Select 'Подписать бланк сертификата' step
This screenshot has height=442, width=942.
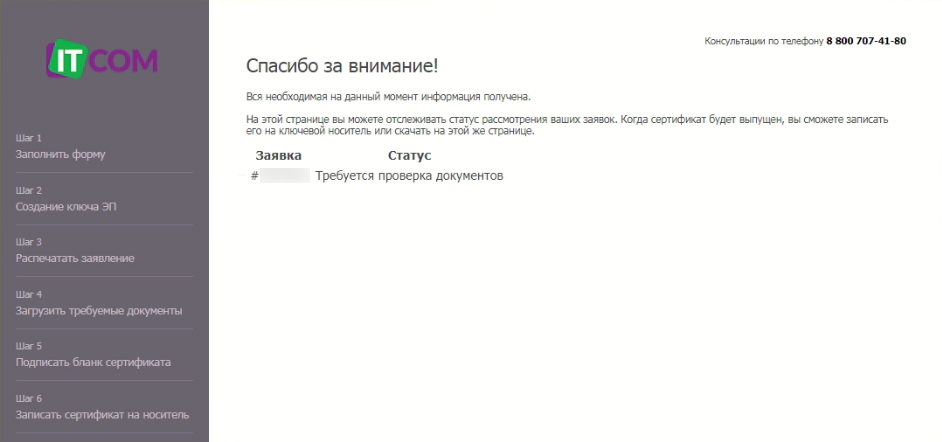click(93, 362)
